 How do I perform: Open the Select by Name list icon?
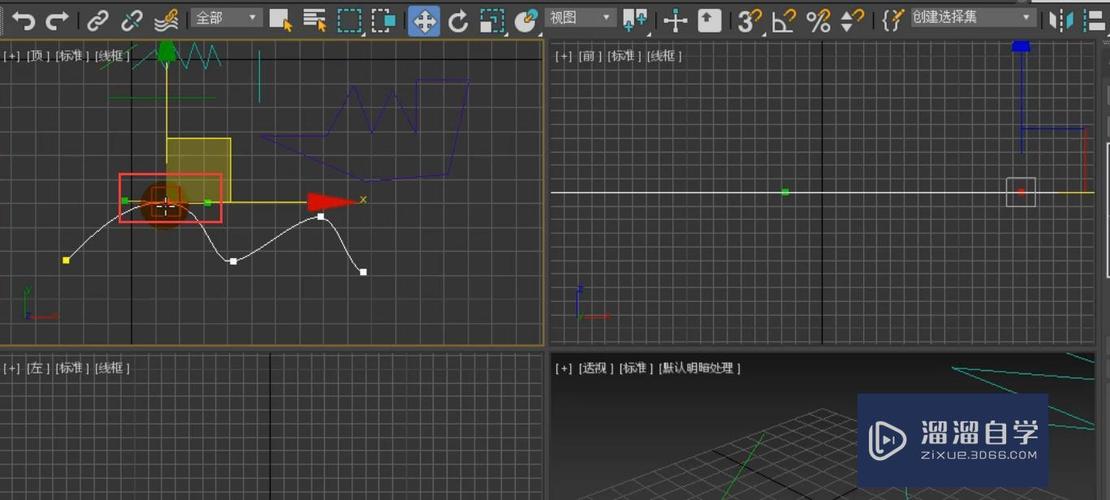coord(315,21)
